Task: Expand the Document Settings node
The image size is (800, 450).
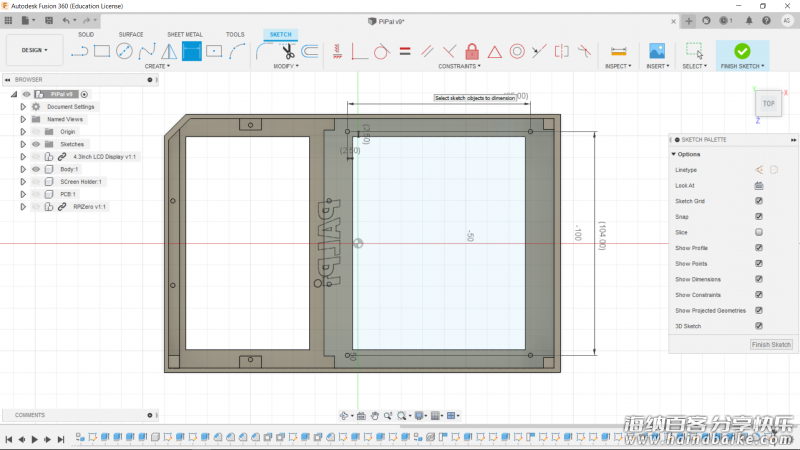Action: tap(23, 107)
